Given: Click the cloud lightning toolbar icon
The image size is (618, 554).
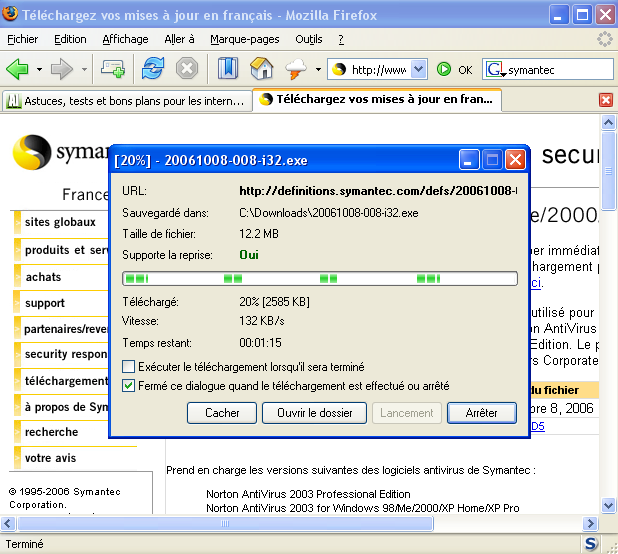Looking at the screenshot, I should tap(296, 69).
